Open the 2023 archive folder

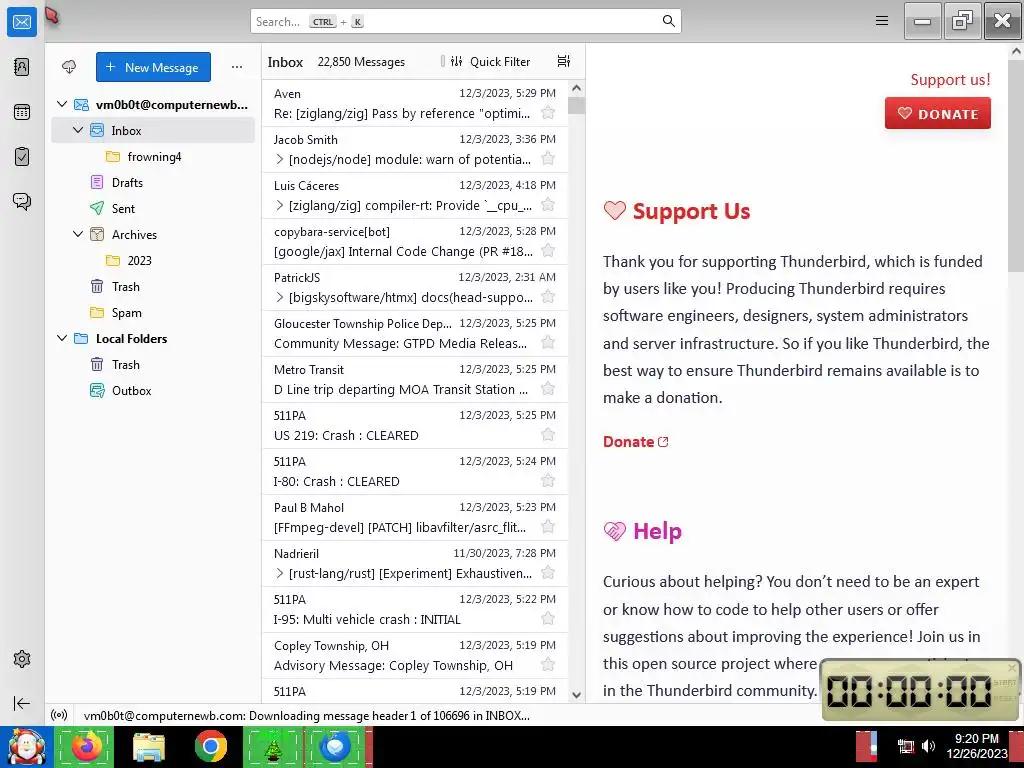(x=153, y=261)
